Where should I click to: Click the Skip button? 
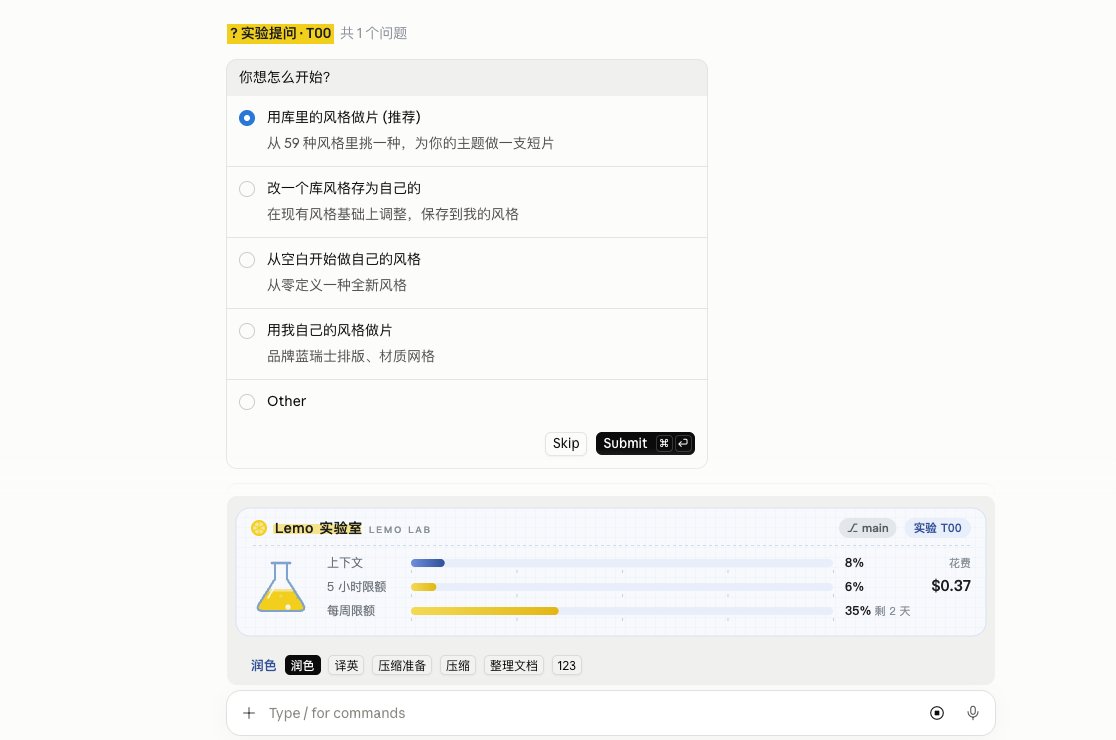566,443
